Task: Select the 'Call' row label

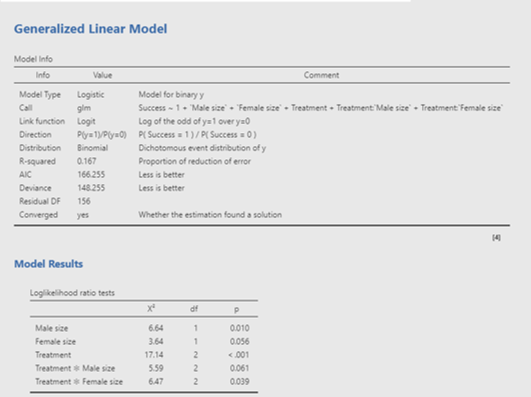Action: pos(26,108)
